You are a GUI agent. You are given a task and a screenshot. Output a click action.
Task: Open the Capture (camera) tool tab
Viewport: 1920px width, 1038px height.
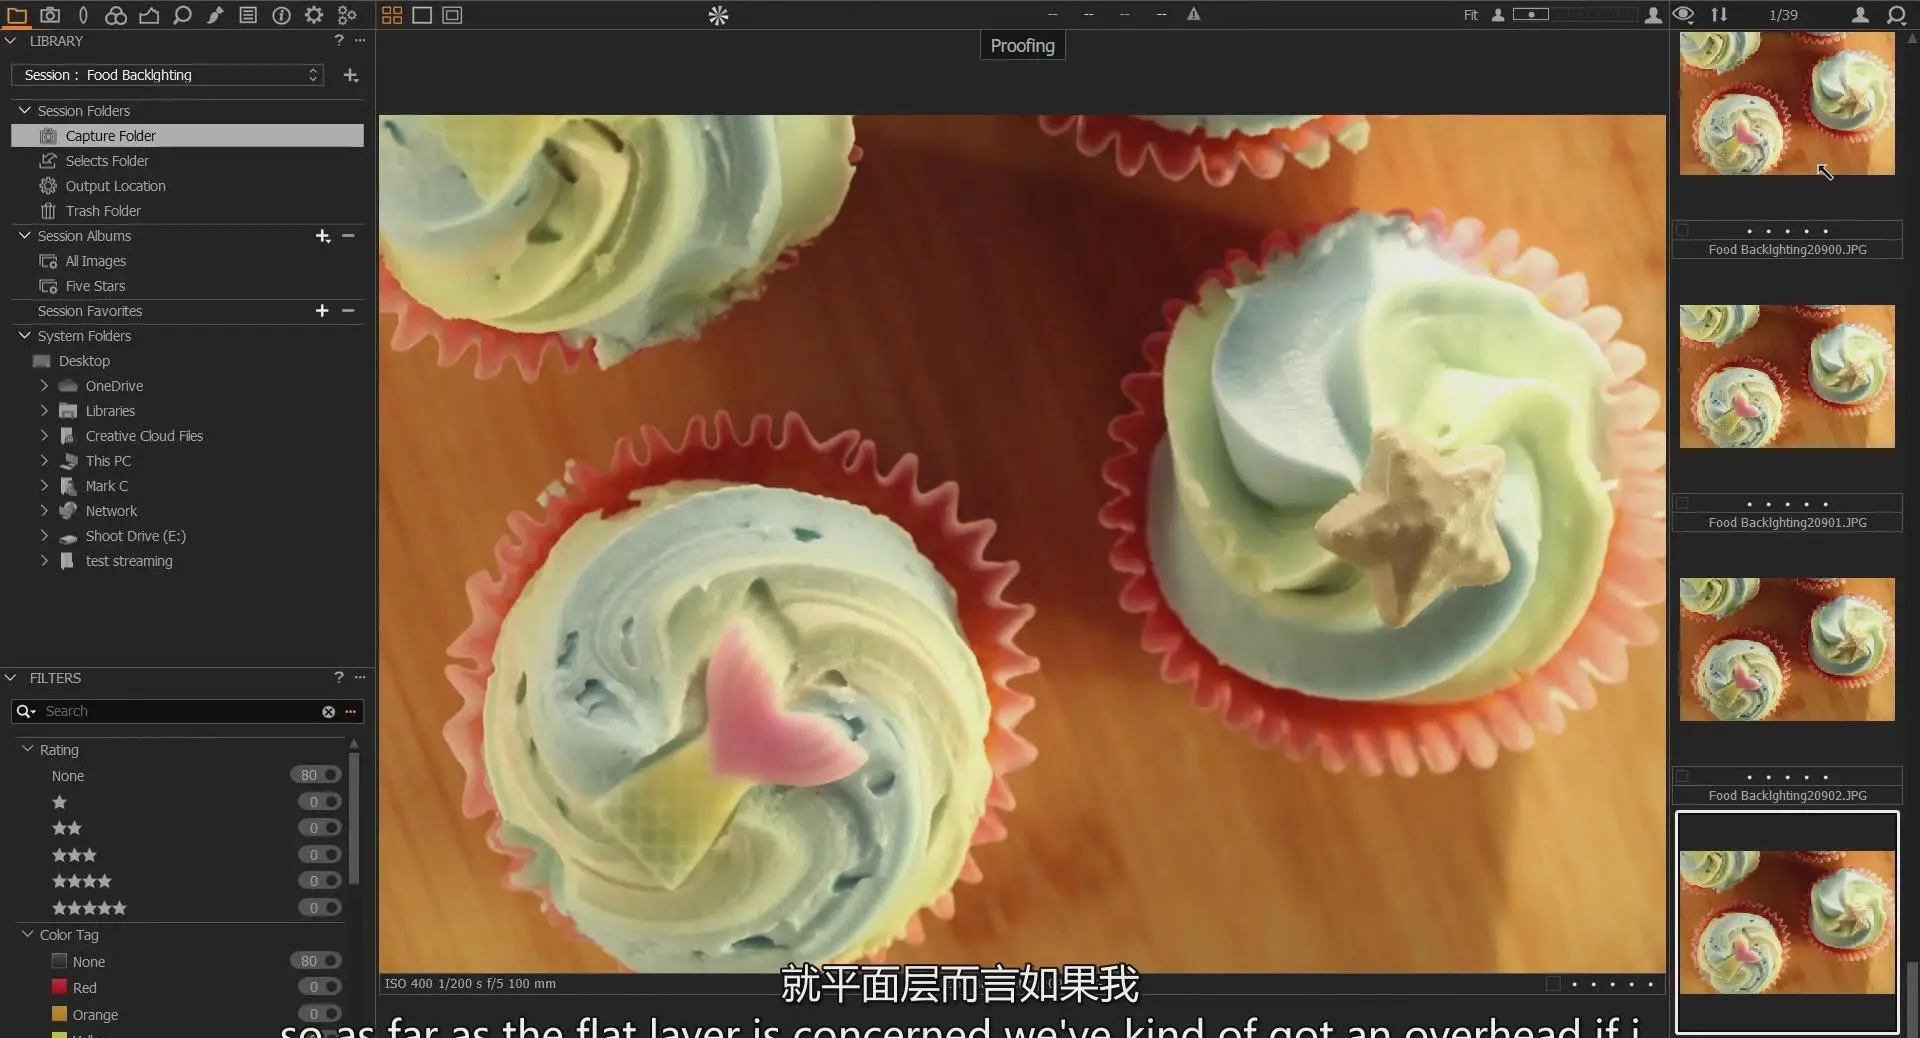pyautogui.click(x=50, y=15)
